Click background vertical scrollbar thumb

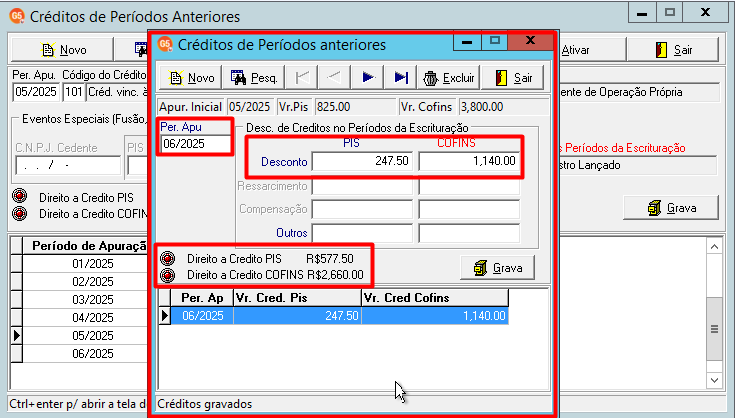point(714,329)
